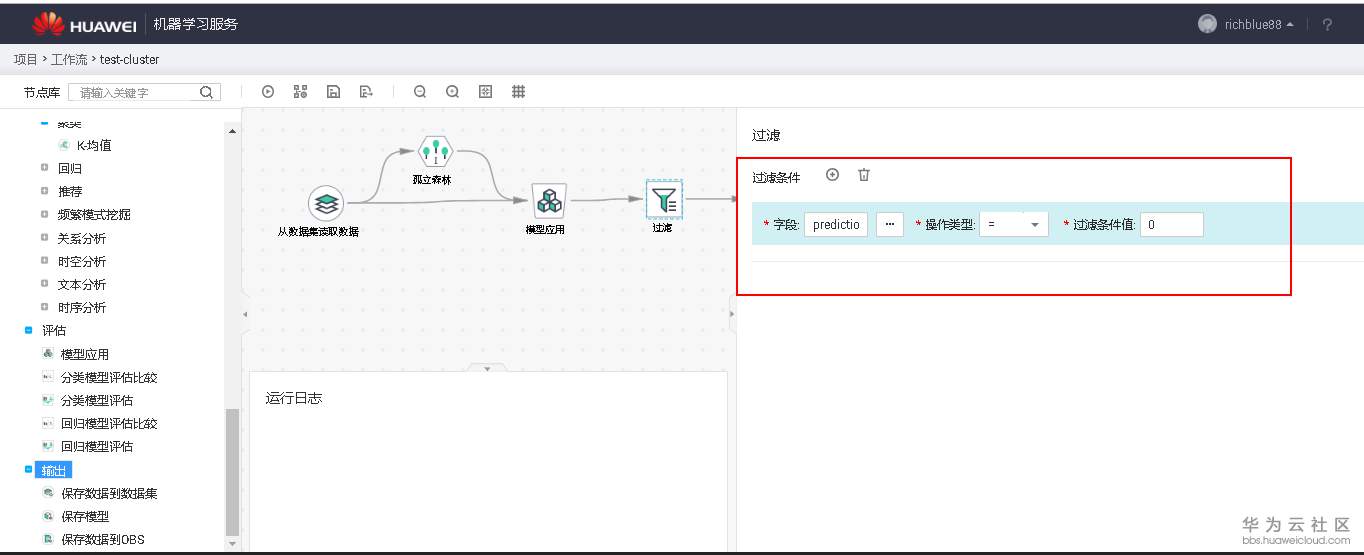
Task: Collapse the properties panel side arrow
Action: pos(732,315)
